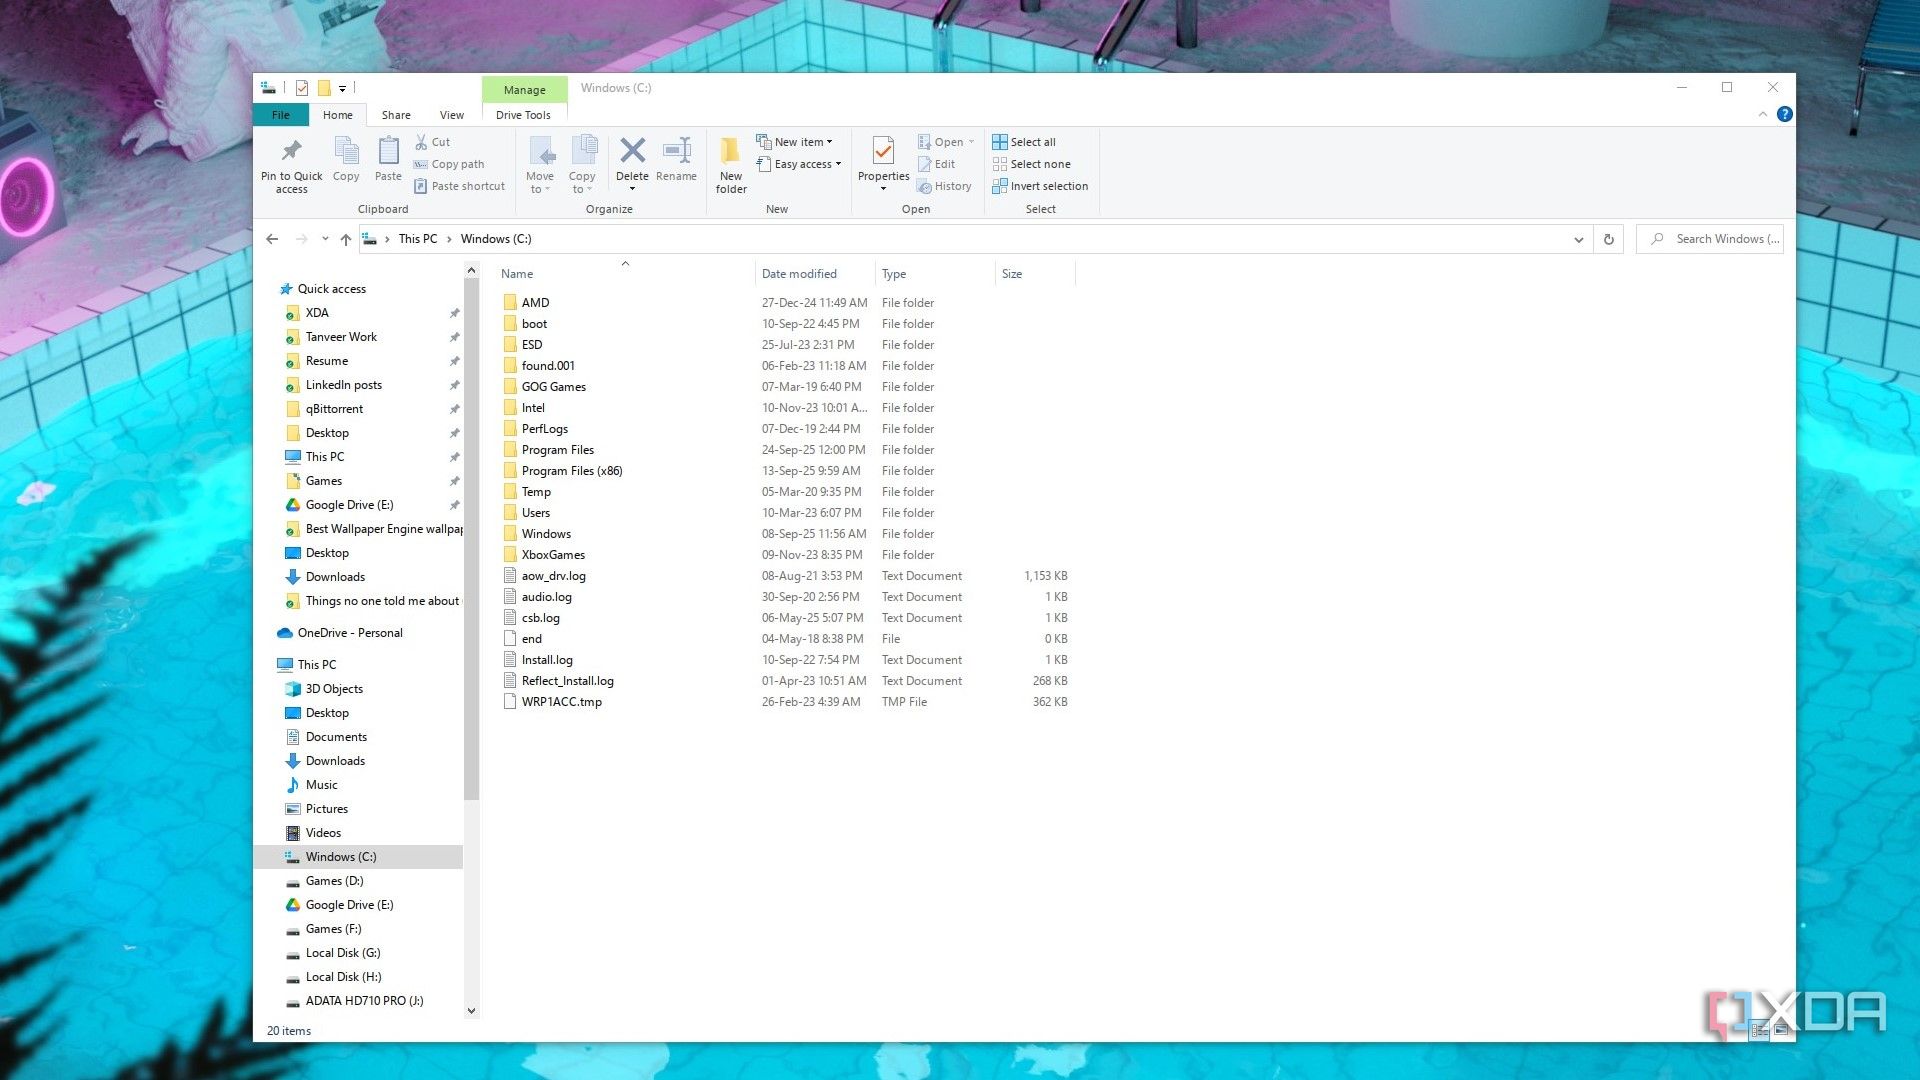1920x1080 pixels.
Task: Open the File menu tab
Action: coord(281,115)
